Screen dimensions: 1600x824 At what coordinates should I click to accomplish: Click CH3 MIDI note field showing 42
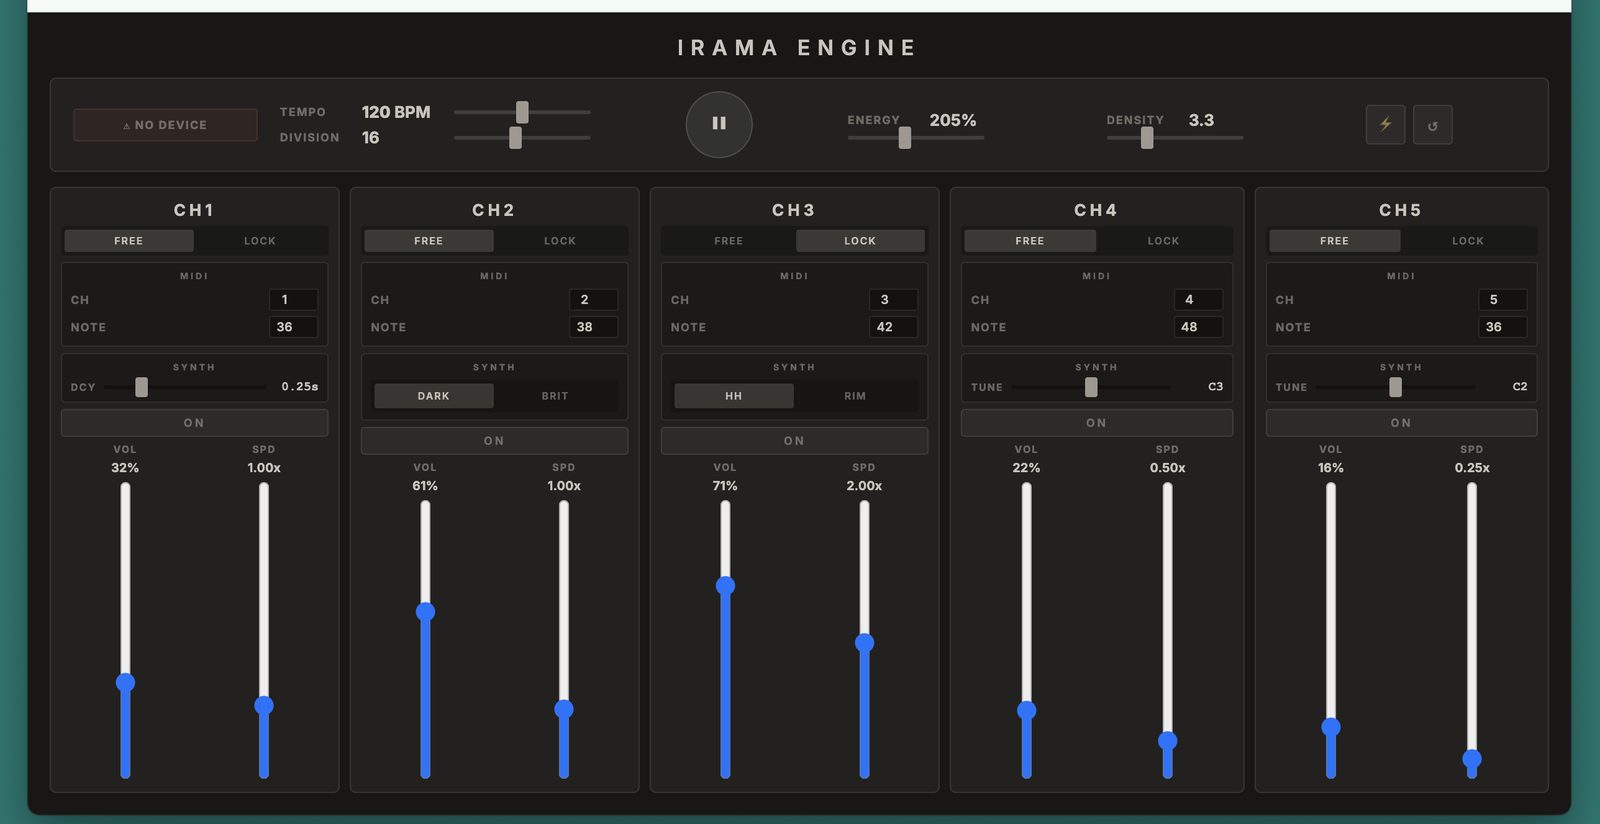pyautogui.click(x=893, y=327)
